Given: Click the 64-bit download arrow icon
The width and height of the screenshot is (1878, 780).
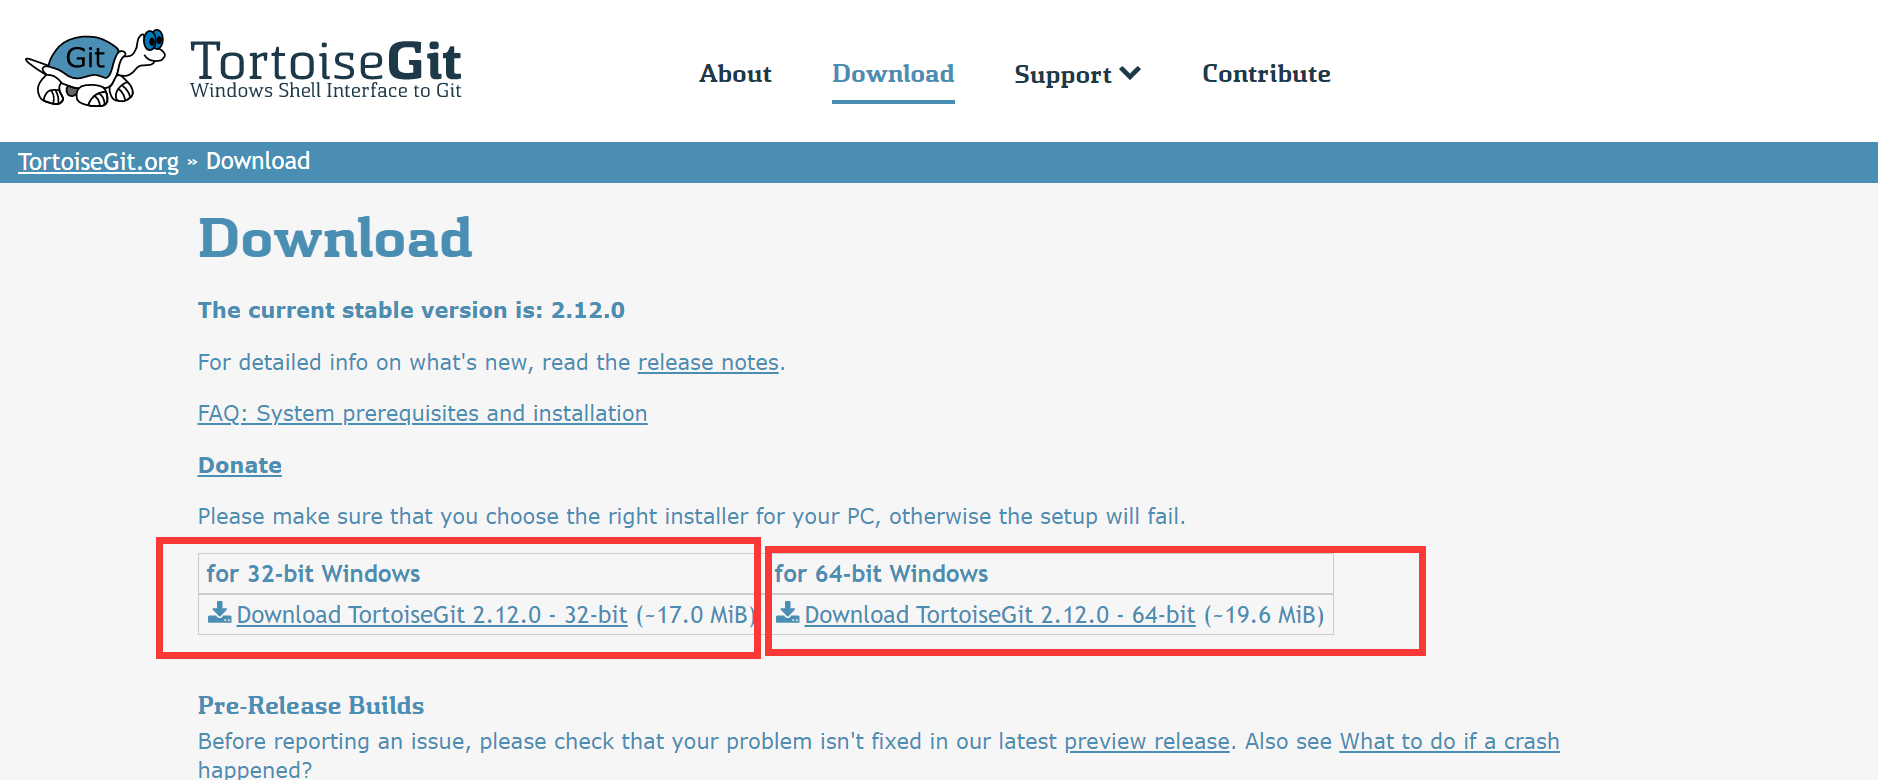Looking at the screenshot, I should click(x=788, y=613).
